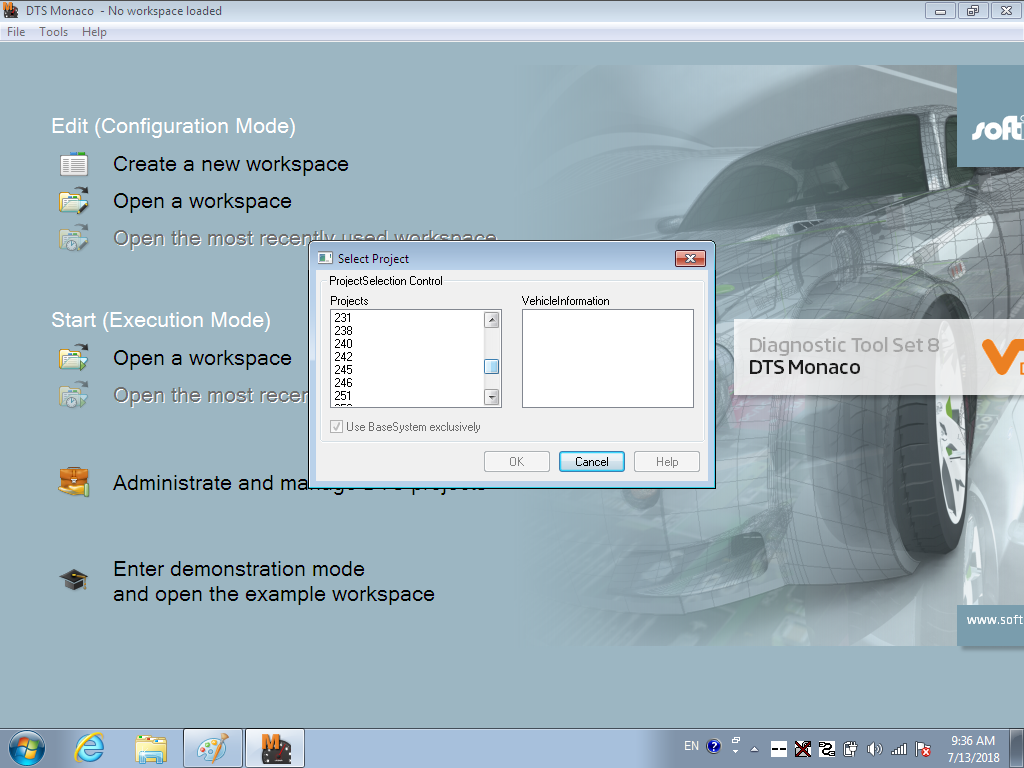Select project 242 in Projects list
1024x768 pixels.
343,357
